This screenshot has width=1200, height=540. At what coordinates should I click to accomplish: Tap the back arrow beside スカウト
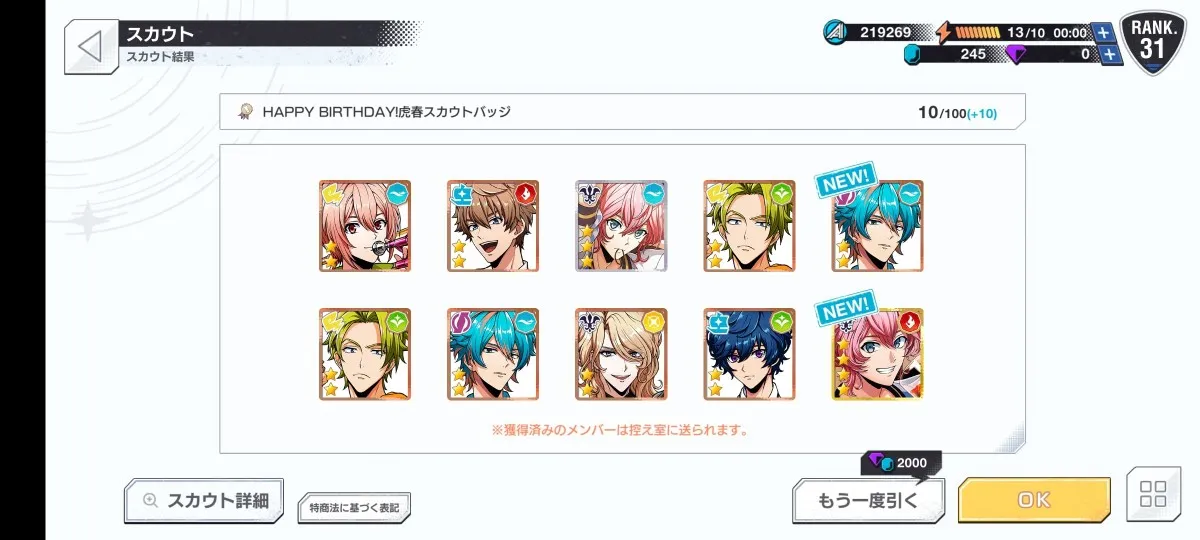click(x=91, y=47)
